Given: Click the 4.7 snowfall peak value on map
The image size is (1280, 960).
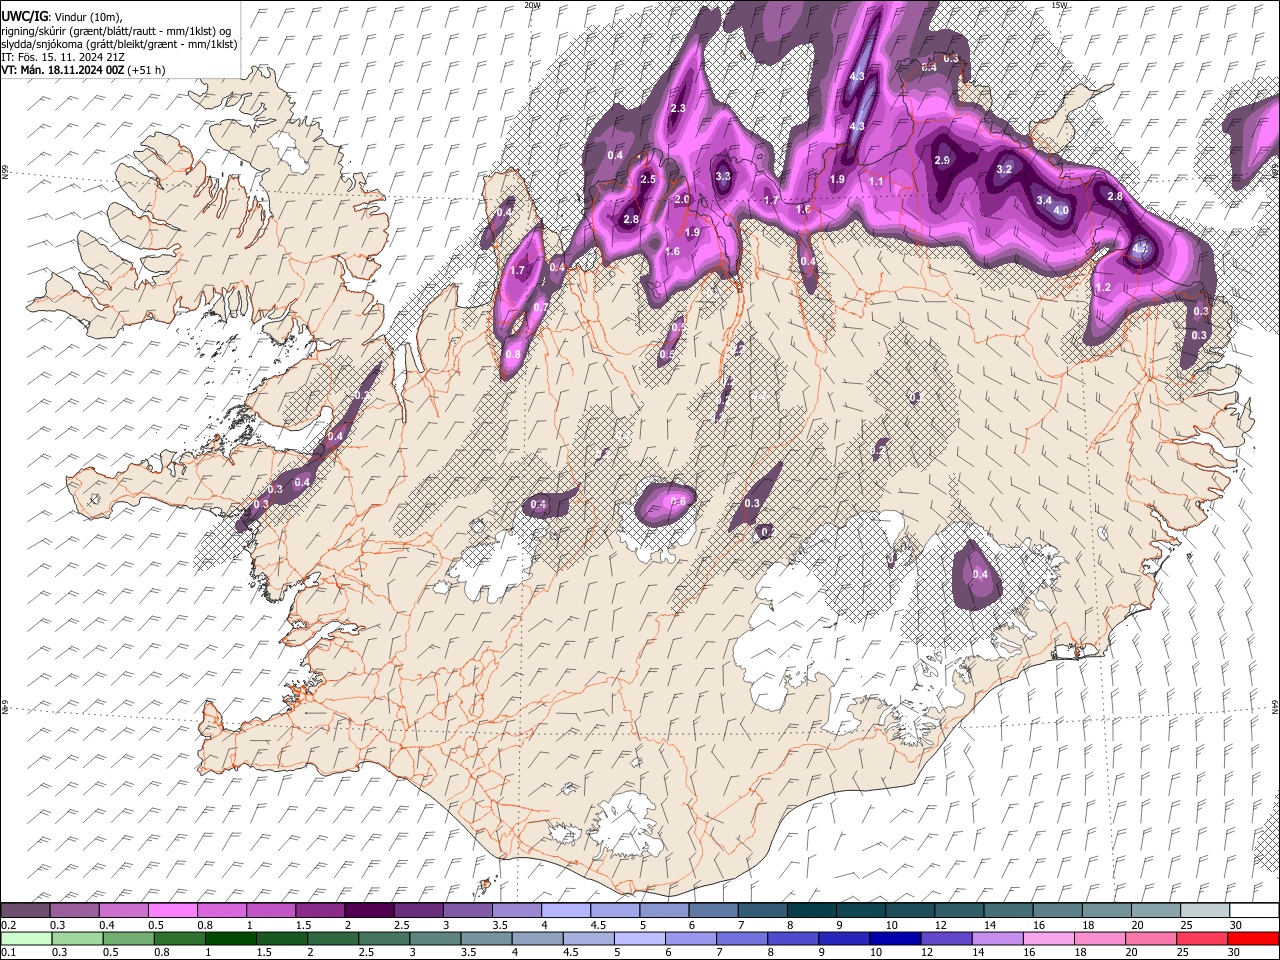Looking at the screenshot, I should (x=1141, y=249).
